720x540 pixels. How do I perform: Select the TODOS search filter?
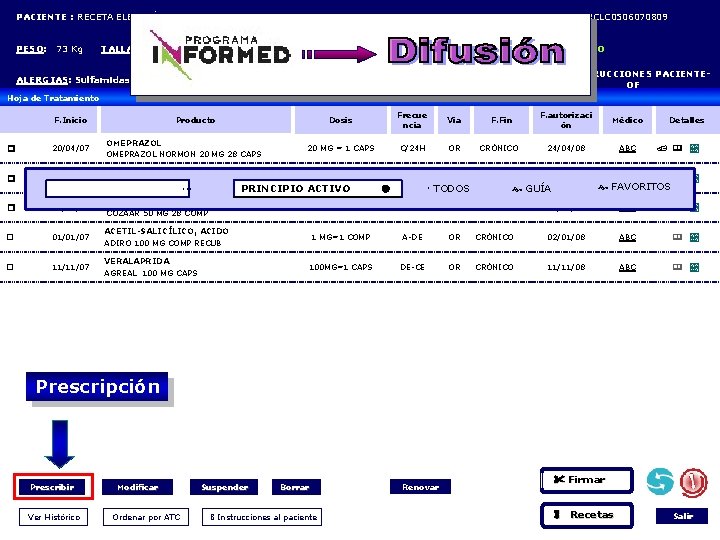tap(449, 189)
